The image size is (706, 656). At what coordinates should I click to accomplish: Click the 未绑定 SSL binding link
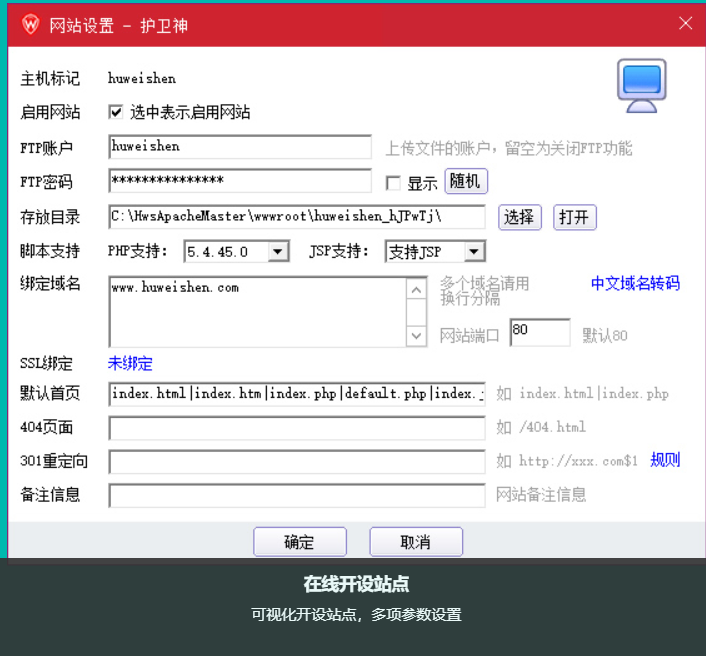coord(130,363)
